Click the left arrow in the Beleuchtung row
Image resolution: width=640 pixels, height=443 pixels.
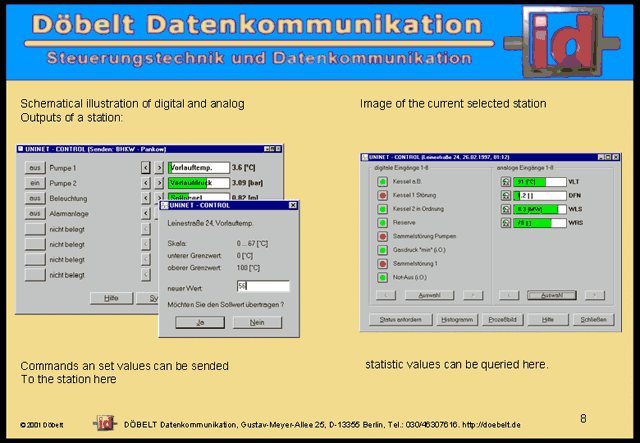coord(146,198)
